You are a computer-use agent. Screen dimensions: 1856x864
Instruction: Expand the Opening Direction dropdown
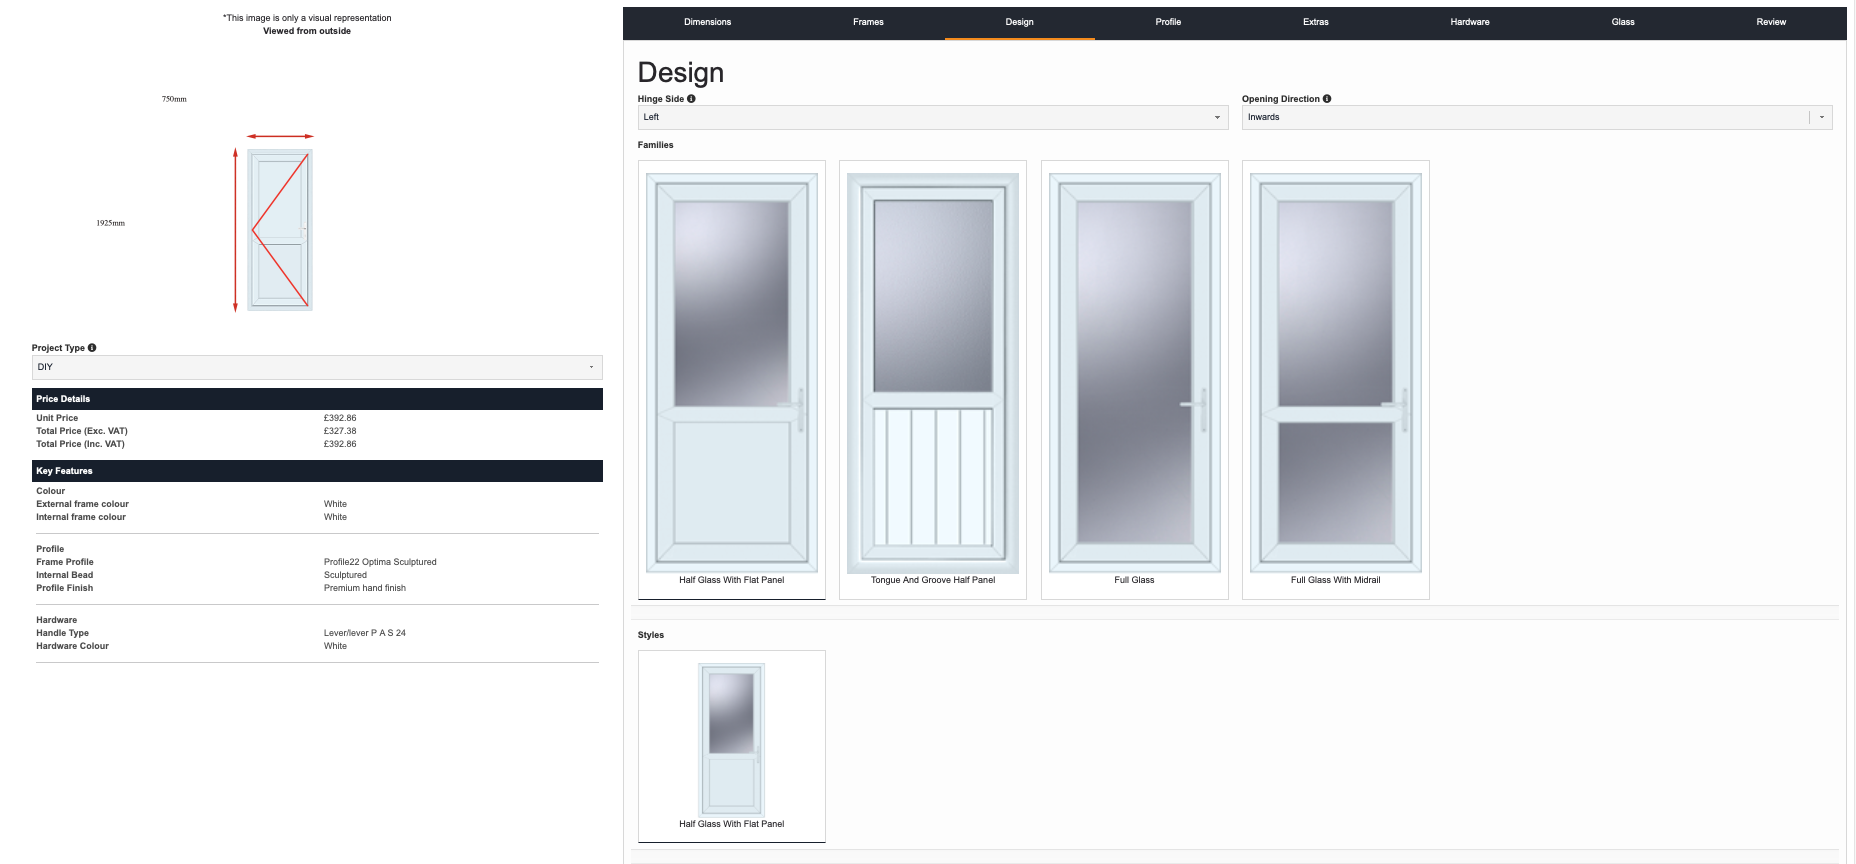(1536, 118)
